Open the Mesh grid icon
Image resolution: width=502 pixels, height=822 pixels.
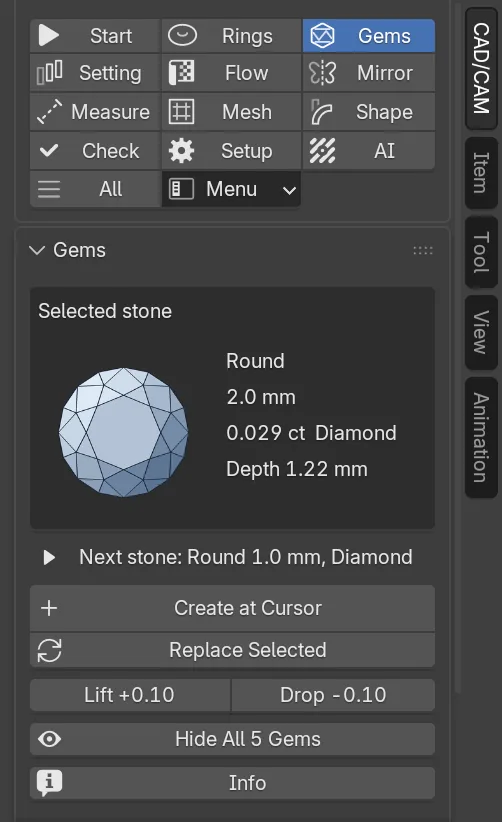click(x=181, y=112)
